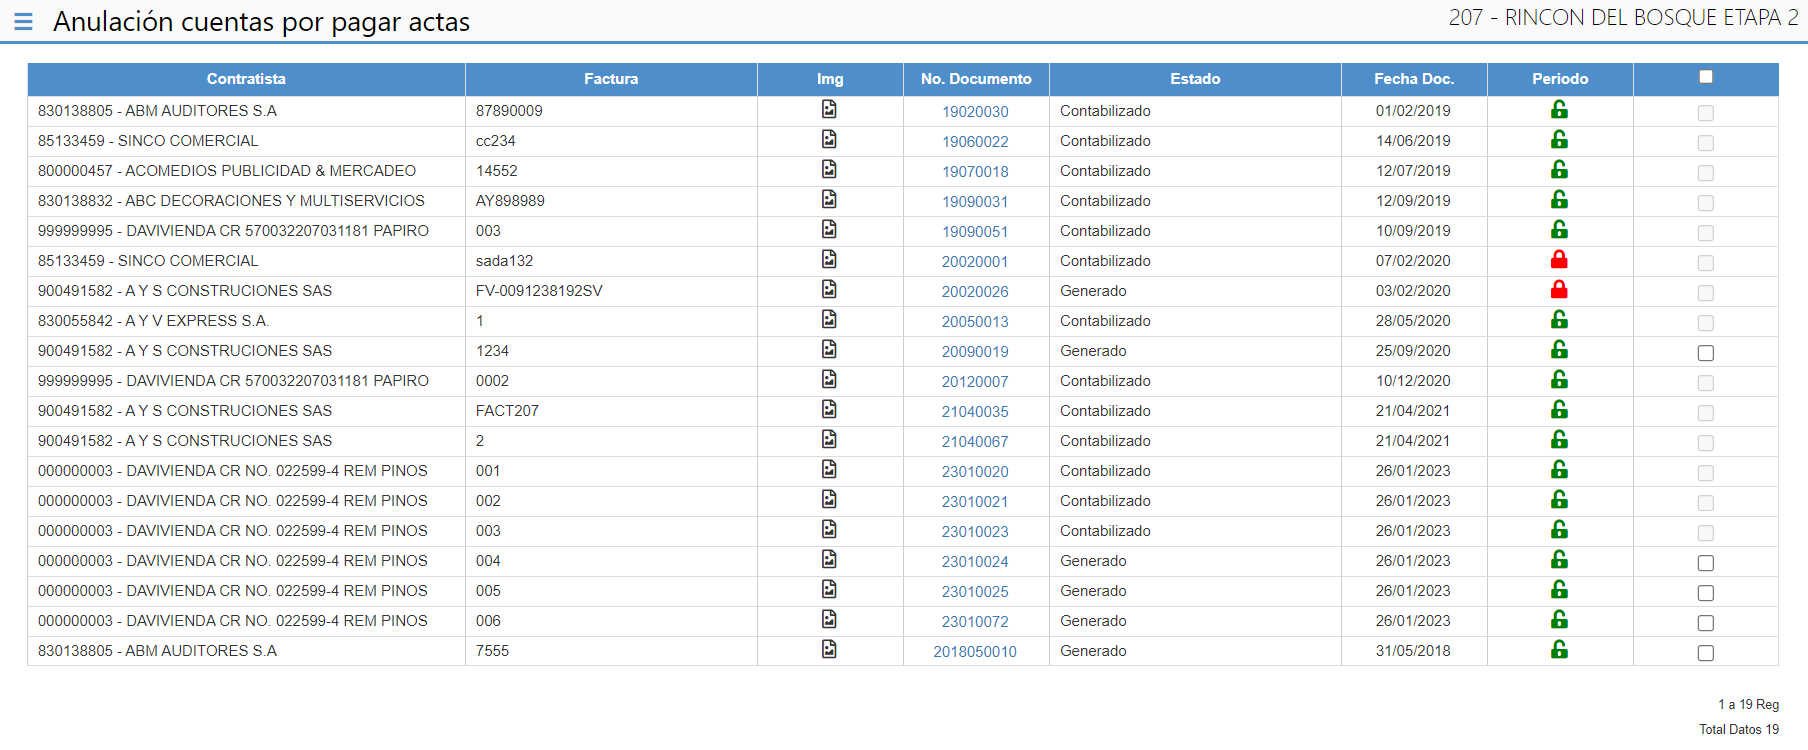Click date 25/09/2020 cell
The width and height of the screenshot is (1808, 750).
(1414, 351)
